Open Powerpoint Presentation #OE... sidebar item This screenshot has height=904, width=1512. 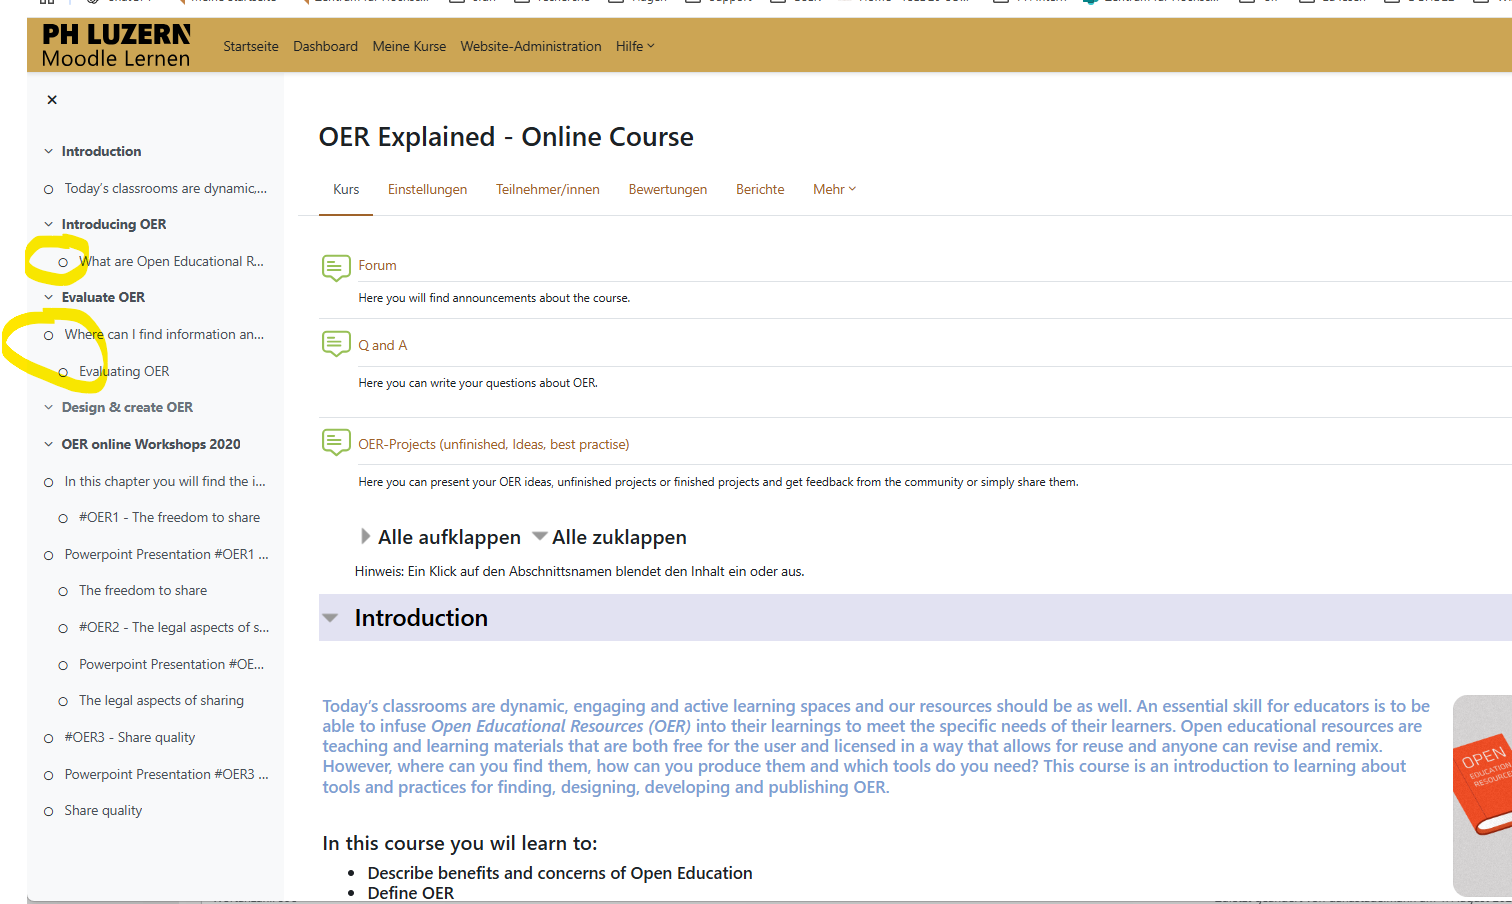coord(171,664)
